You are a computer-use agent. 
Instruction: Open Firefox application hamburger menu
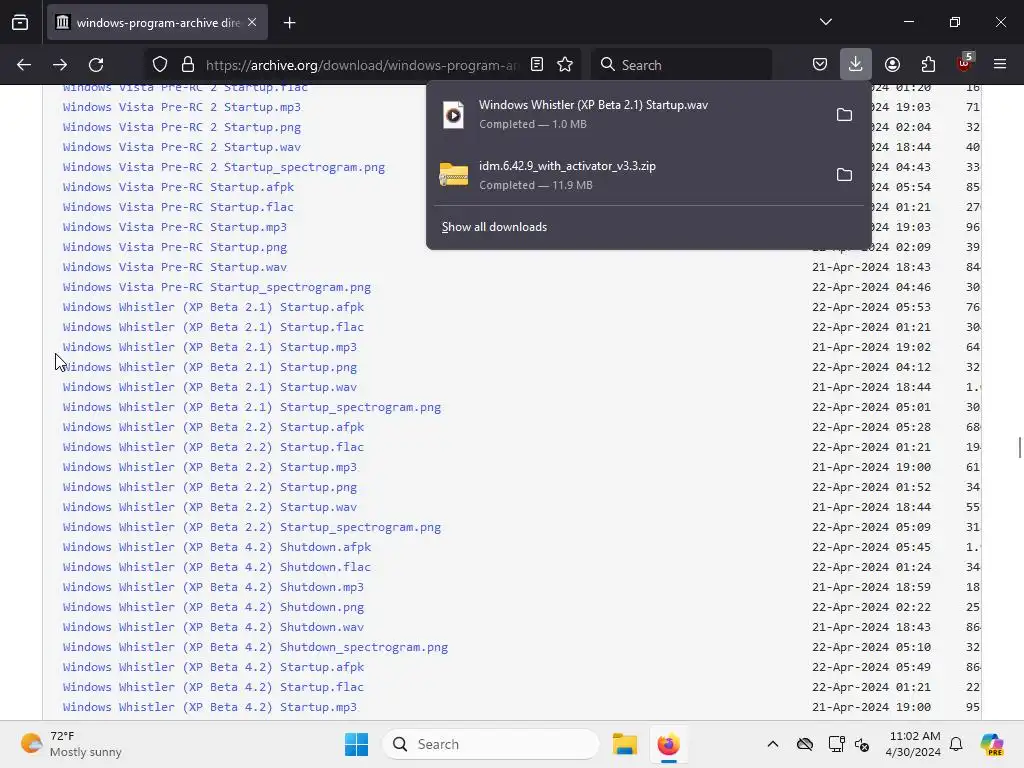(1000, 65)
